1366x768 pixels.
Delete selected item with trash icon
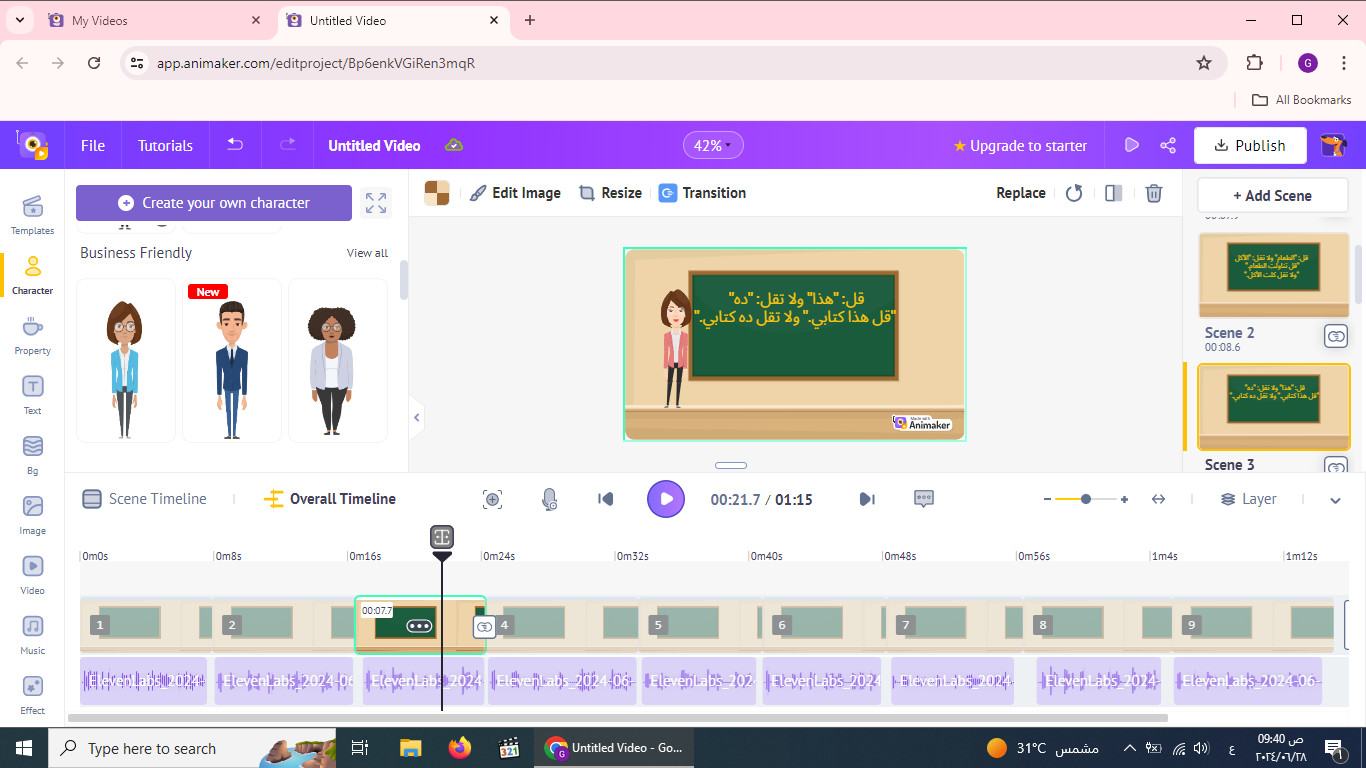(x=1154, y=193)
